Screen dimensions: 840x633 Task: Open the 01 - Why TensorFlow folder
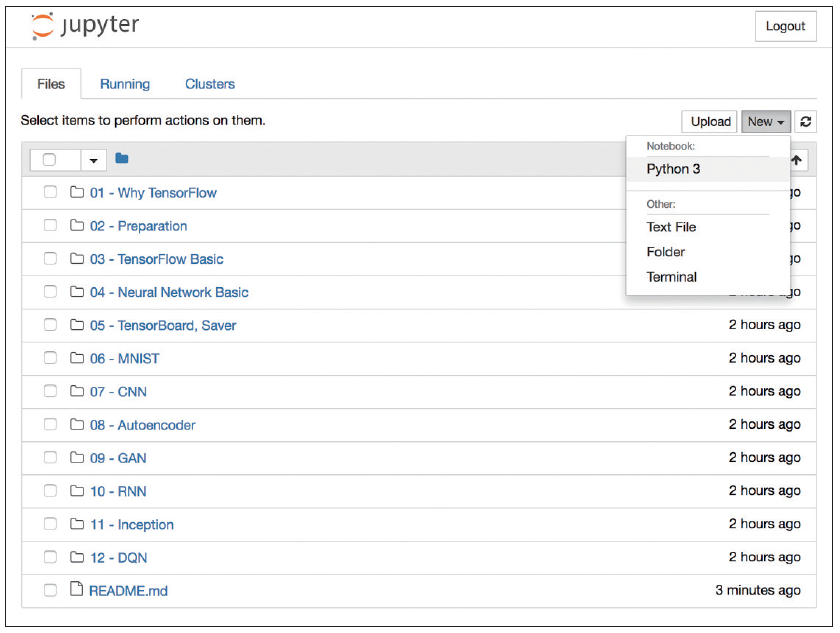[153, 193]
